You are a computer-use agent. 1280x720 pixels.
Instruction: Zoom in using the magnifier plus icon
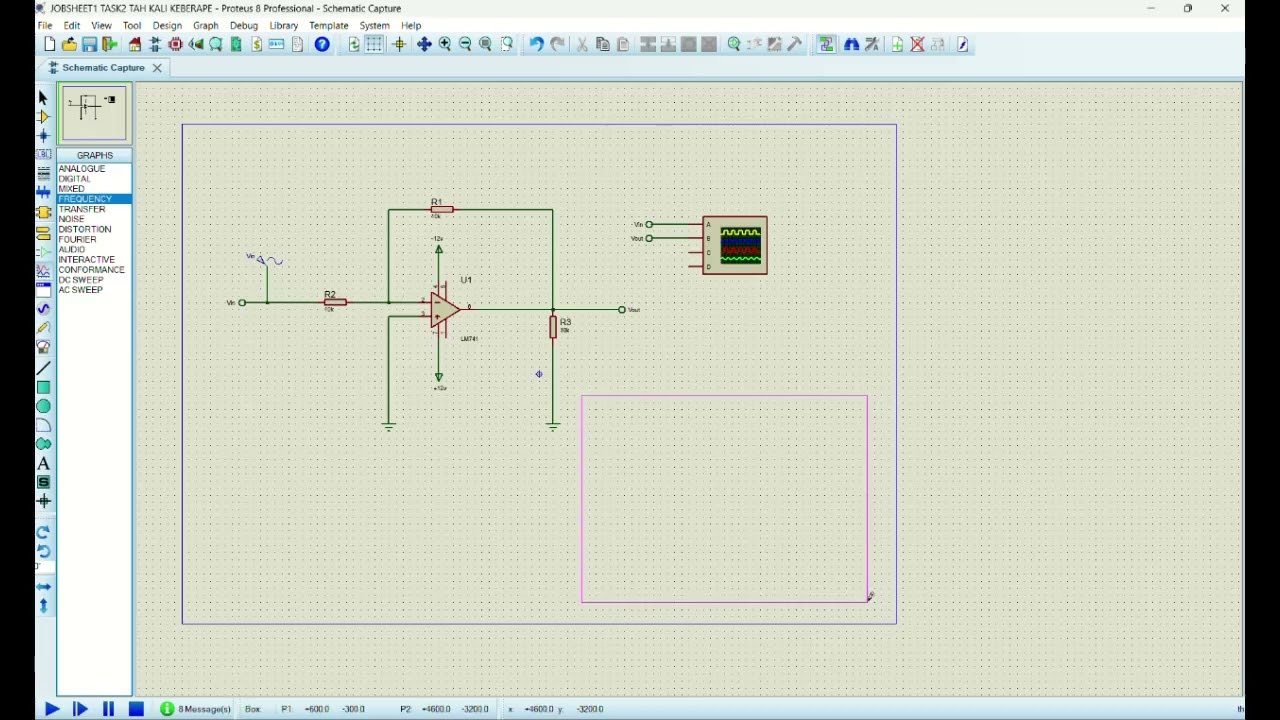(x=445, y=44)
